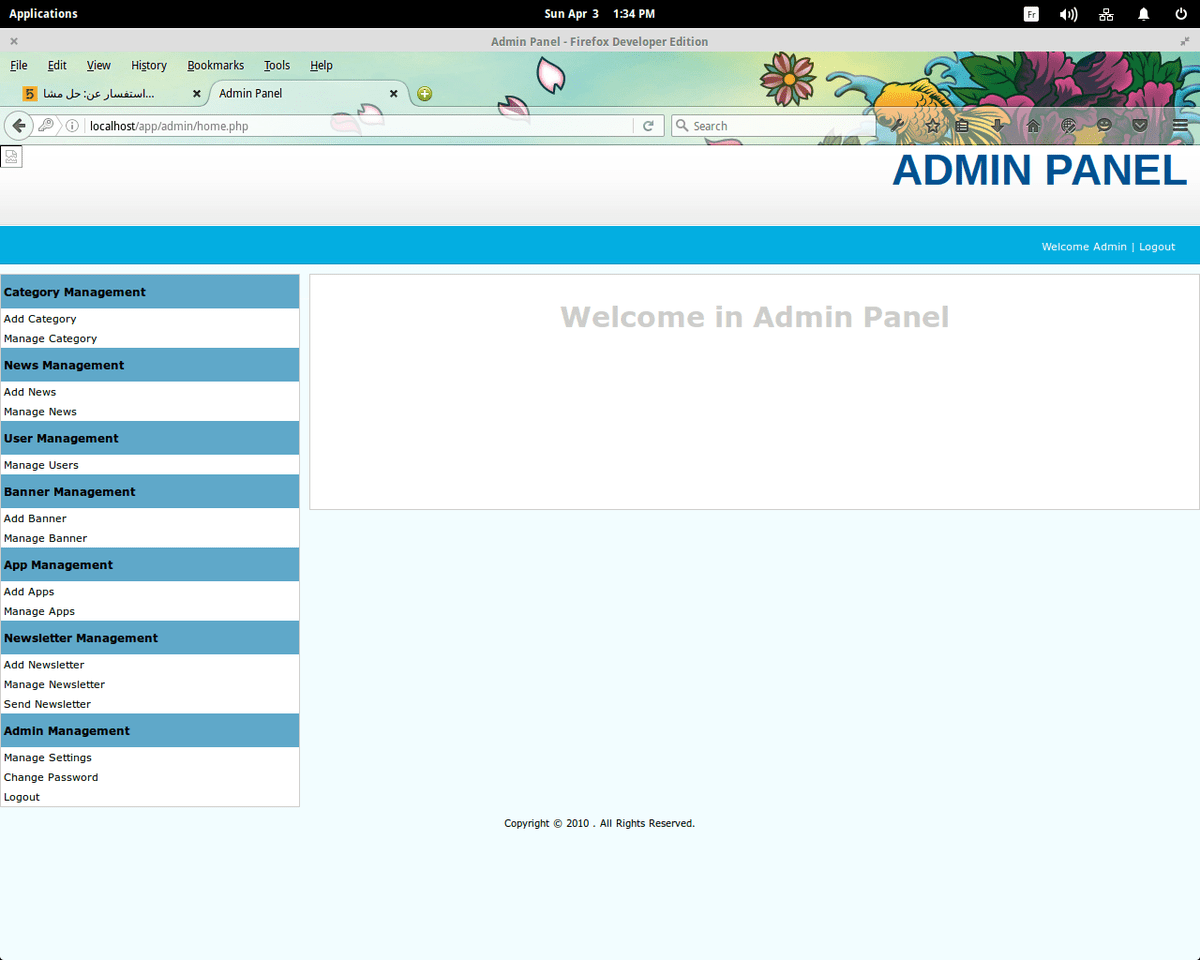The width and height of the screenshot is (1200, 960).
Task: Open the View menu
Action: pyautogui.click(x=99, y=65)
